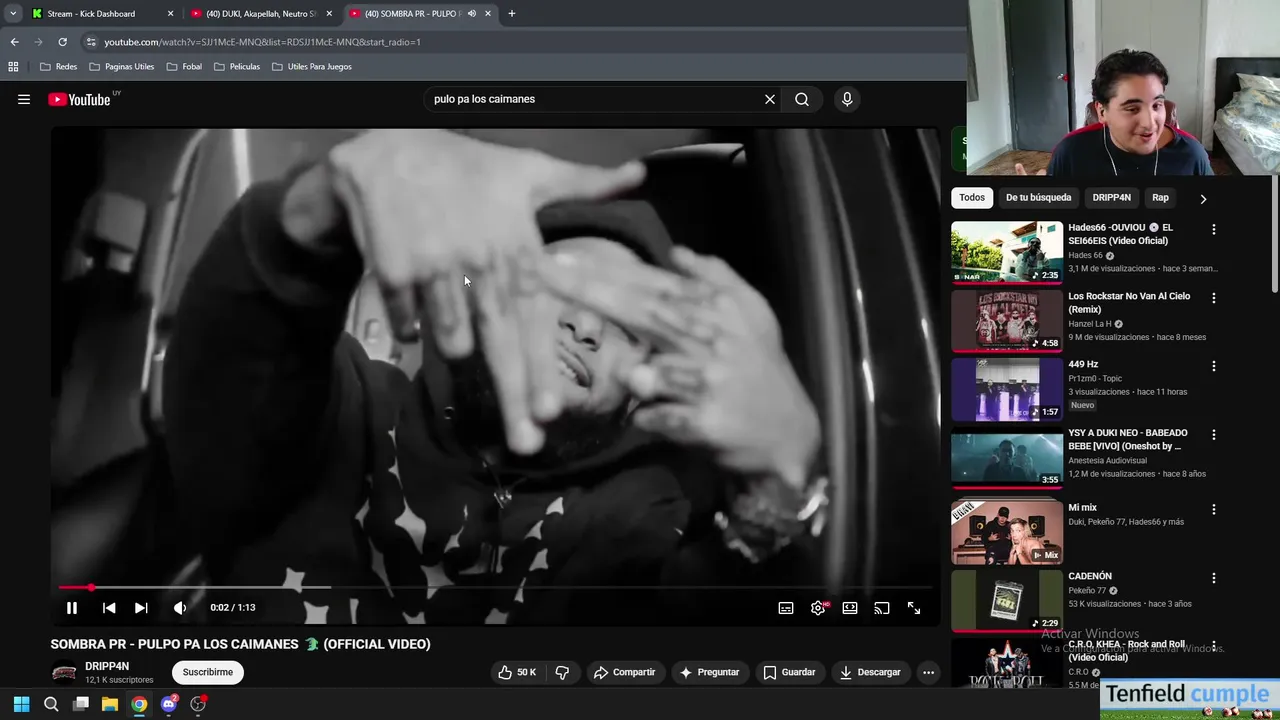
Task: Open Los Rockstar No Van Al Cielo thumbnail
Action: (x=1007, y=321)
